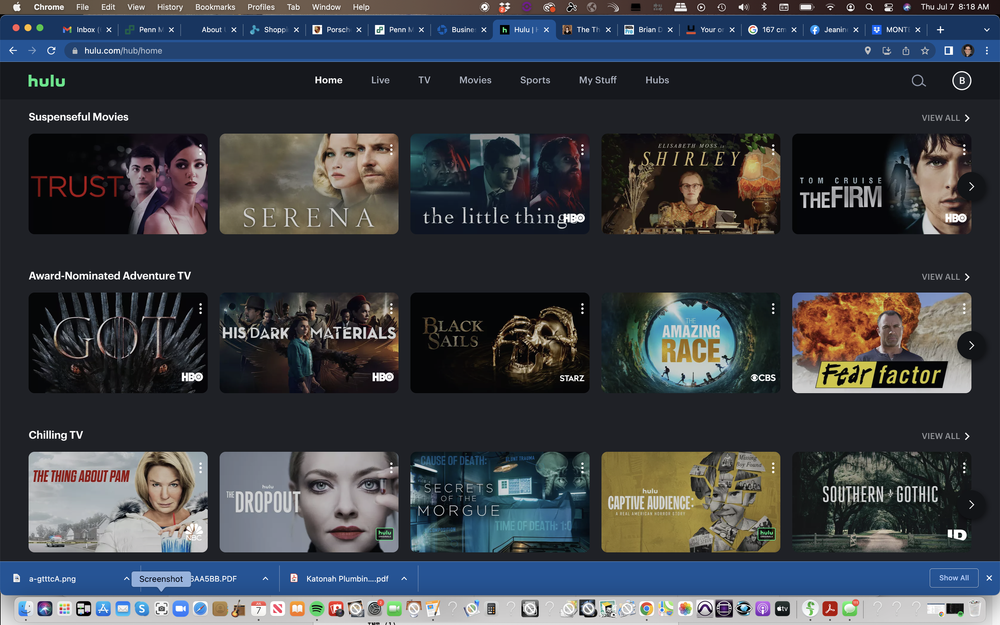The height and width of the screenshot is (625, 1000).
Task: Open Spotlight search in the menu bar
Action: click(869, 7)
